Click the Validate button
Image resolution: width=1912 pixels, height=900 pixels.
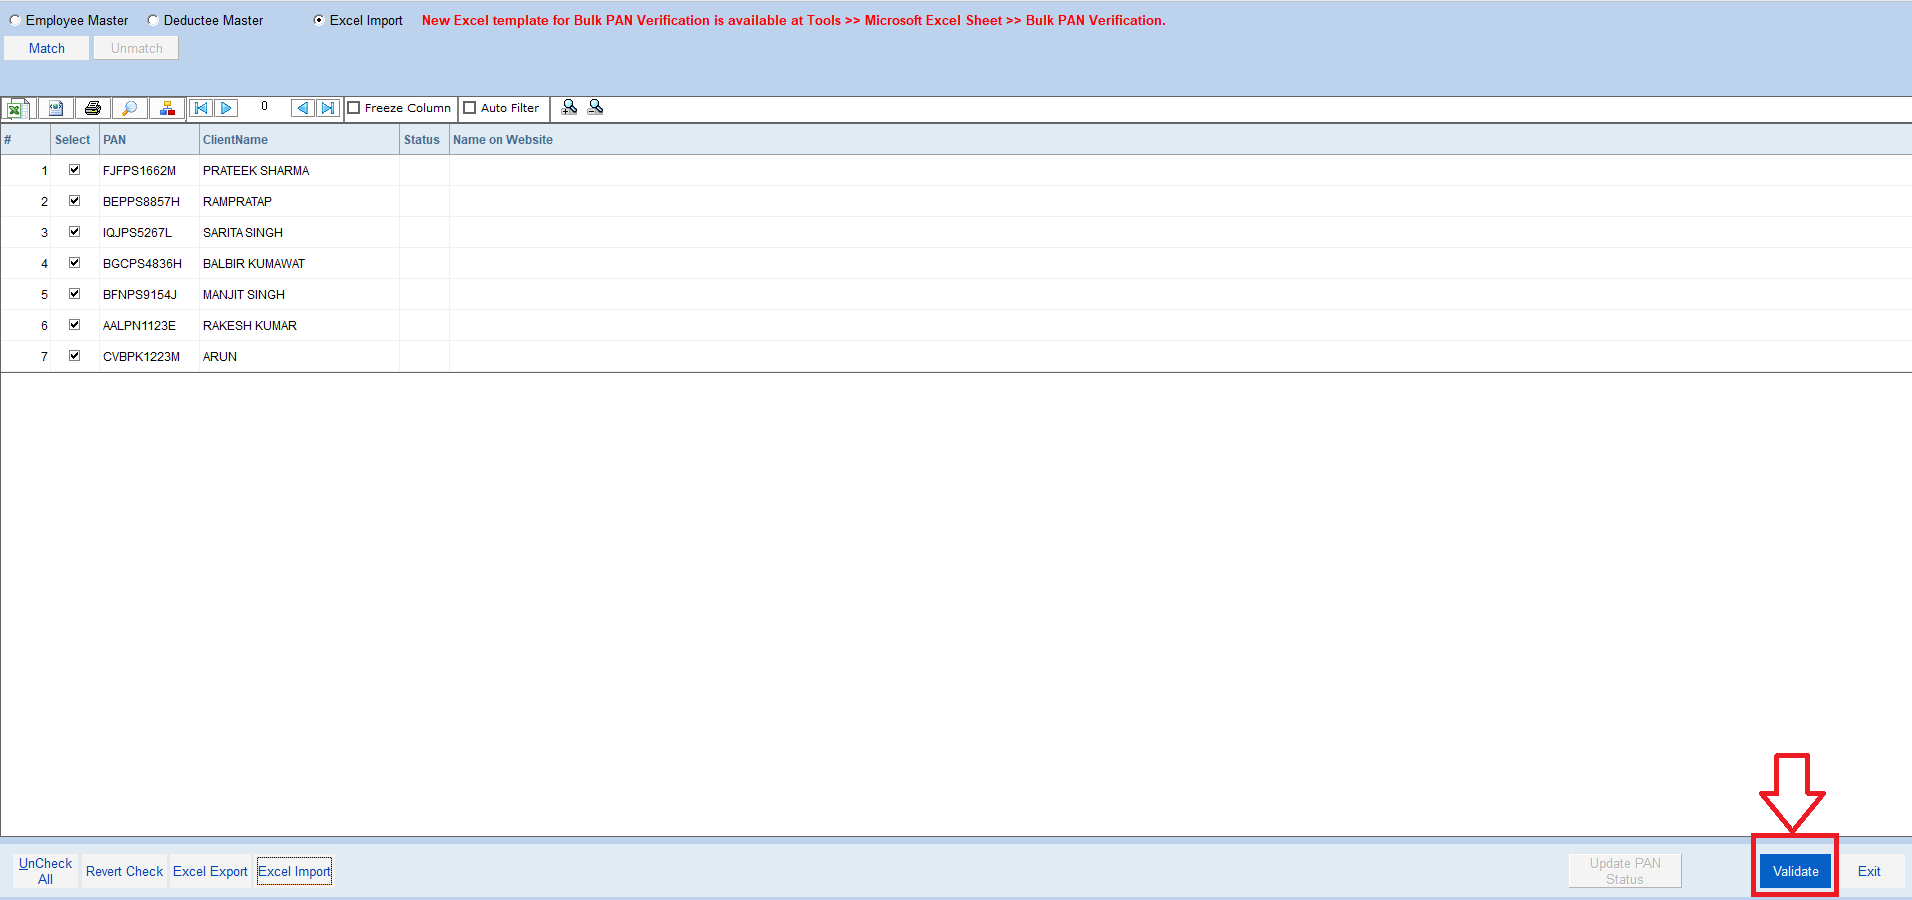click(1796, 871)
